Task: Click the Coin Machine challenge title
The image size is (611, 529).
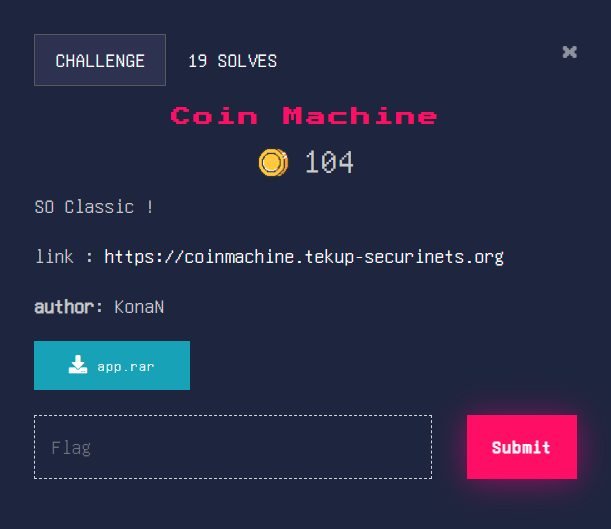Action: [304, 116]
